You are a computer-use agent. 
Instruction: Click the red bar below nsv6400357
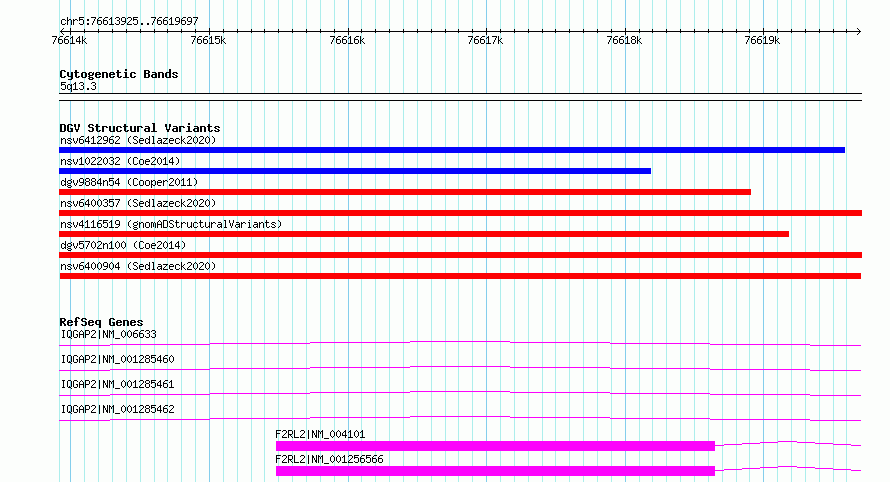pyautogui.click(x=460, y=213)
